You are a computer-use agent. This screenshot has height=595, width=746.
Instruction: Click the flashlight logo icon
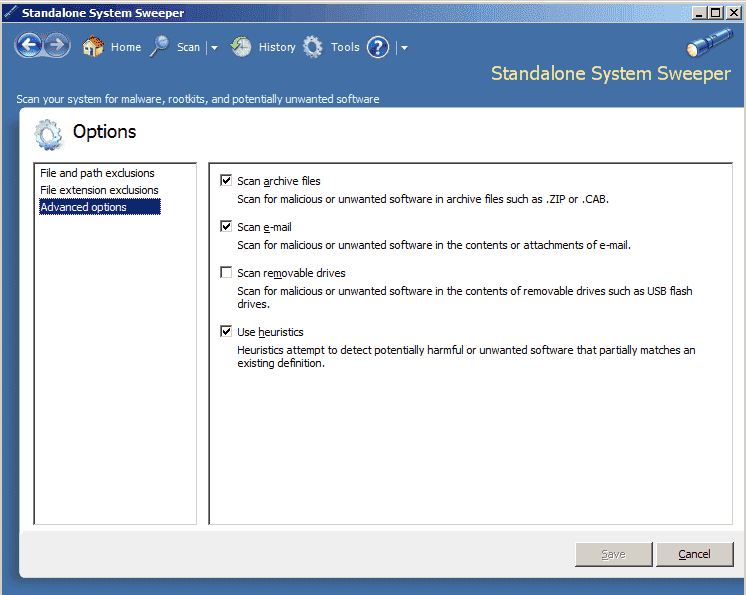click(x=709, y=42)
